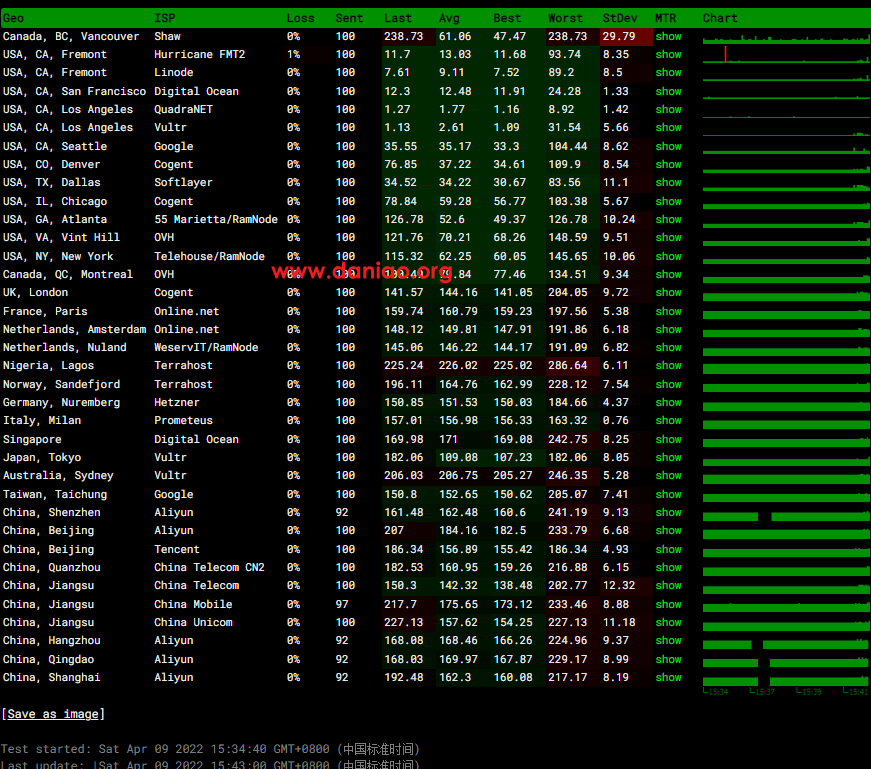Show MTR for Quanzhou China Telecom CN2

click(668, 568)
